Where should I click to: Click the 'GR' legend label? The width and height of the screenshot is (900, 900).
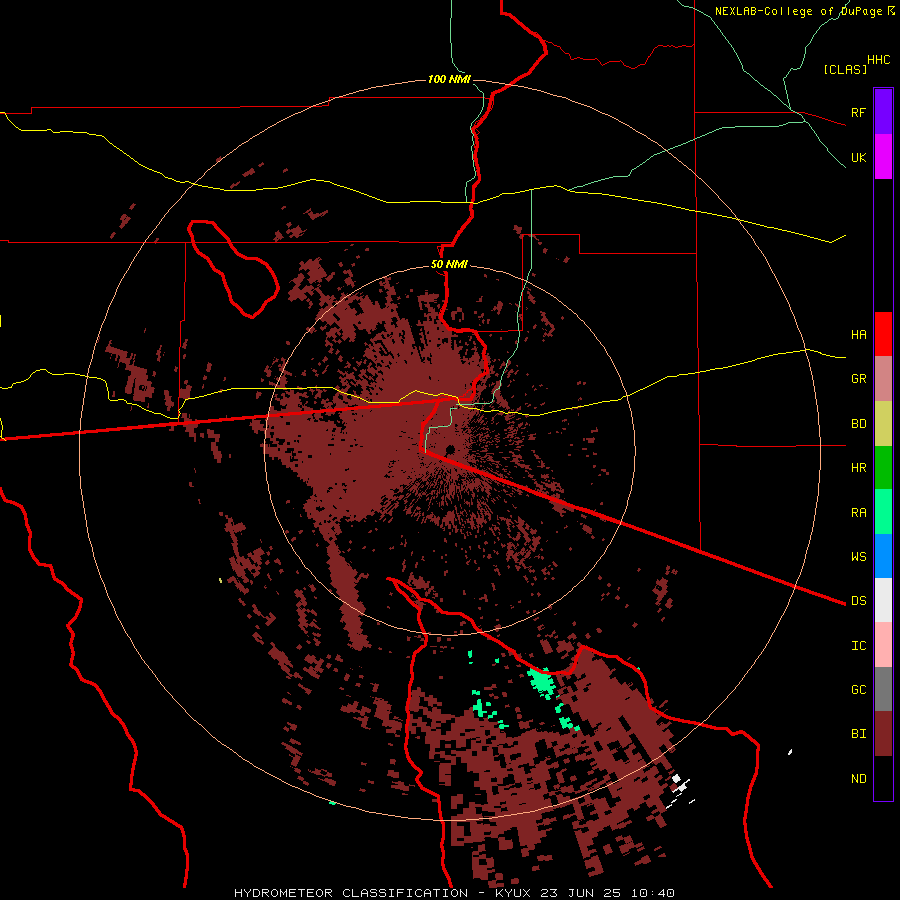pos(858,379)
